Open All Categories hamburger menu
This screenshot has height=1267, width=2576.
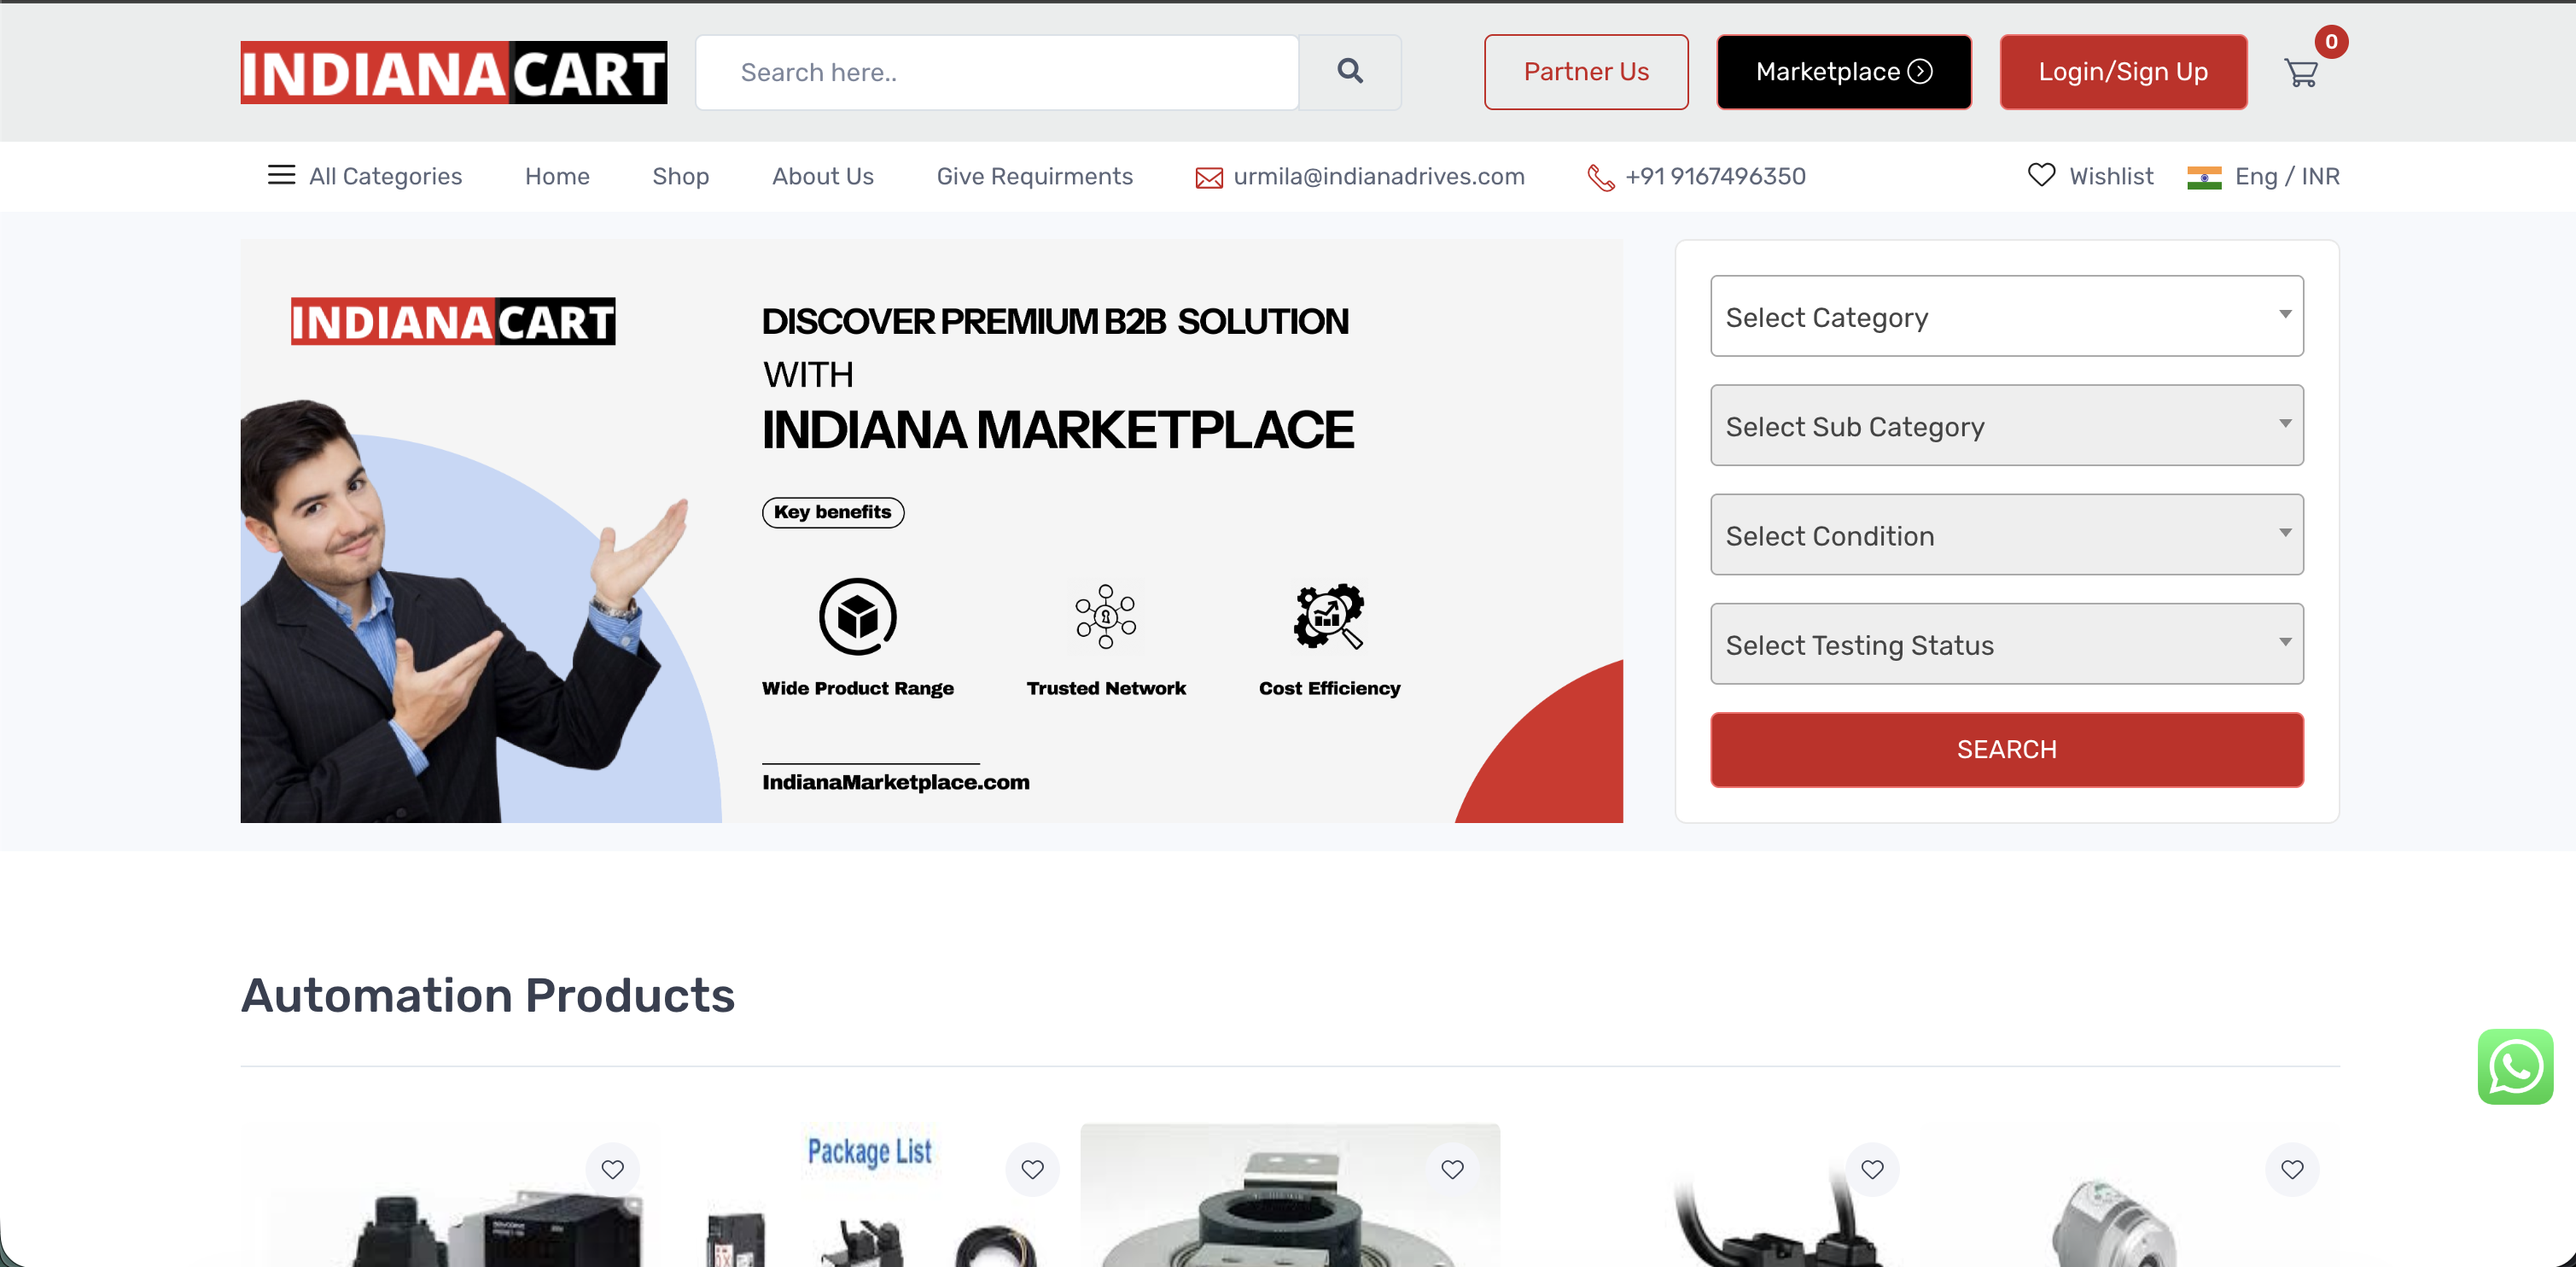tap(282, 175)
